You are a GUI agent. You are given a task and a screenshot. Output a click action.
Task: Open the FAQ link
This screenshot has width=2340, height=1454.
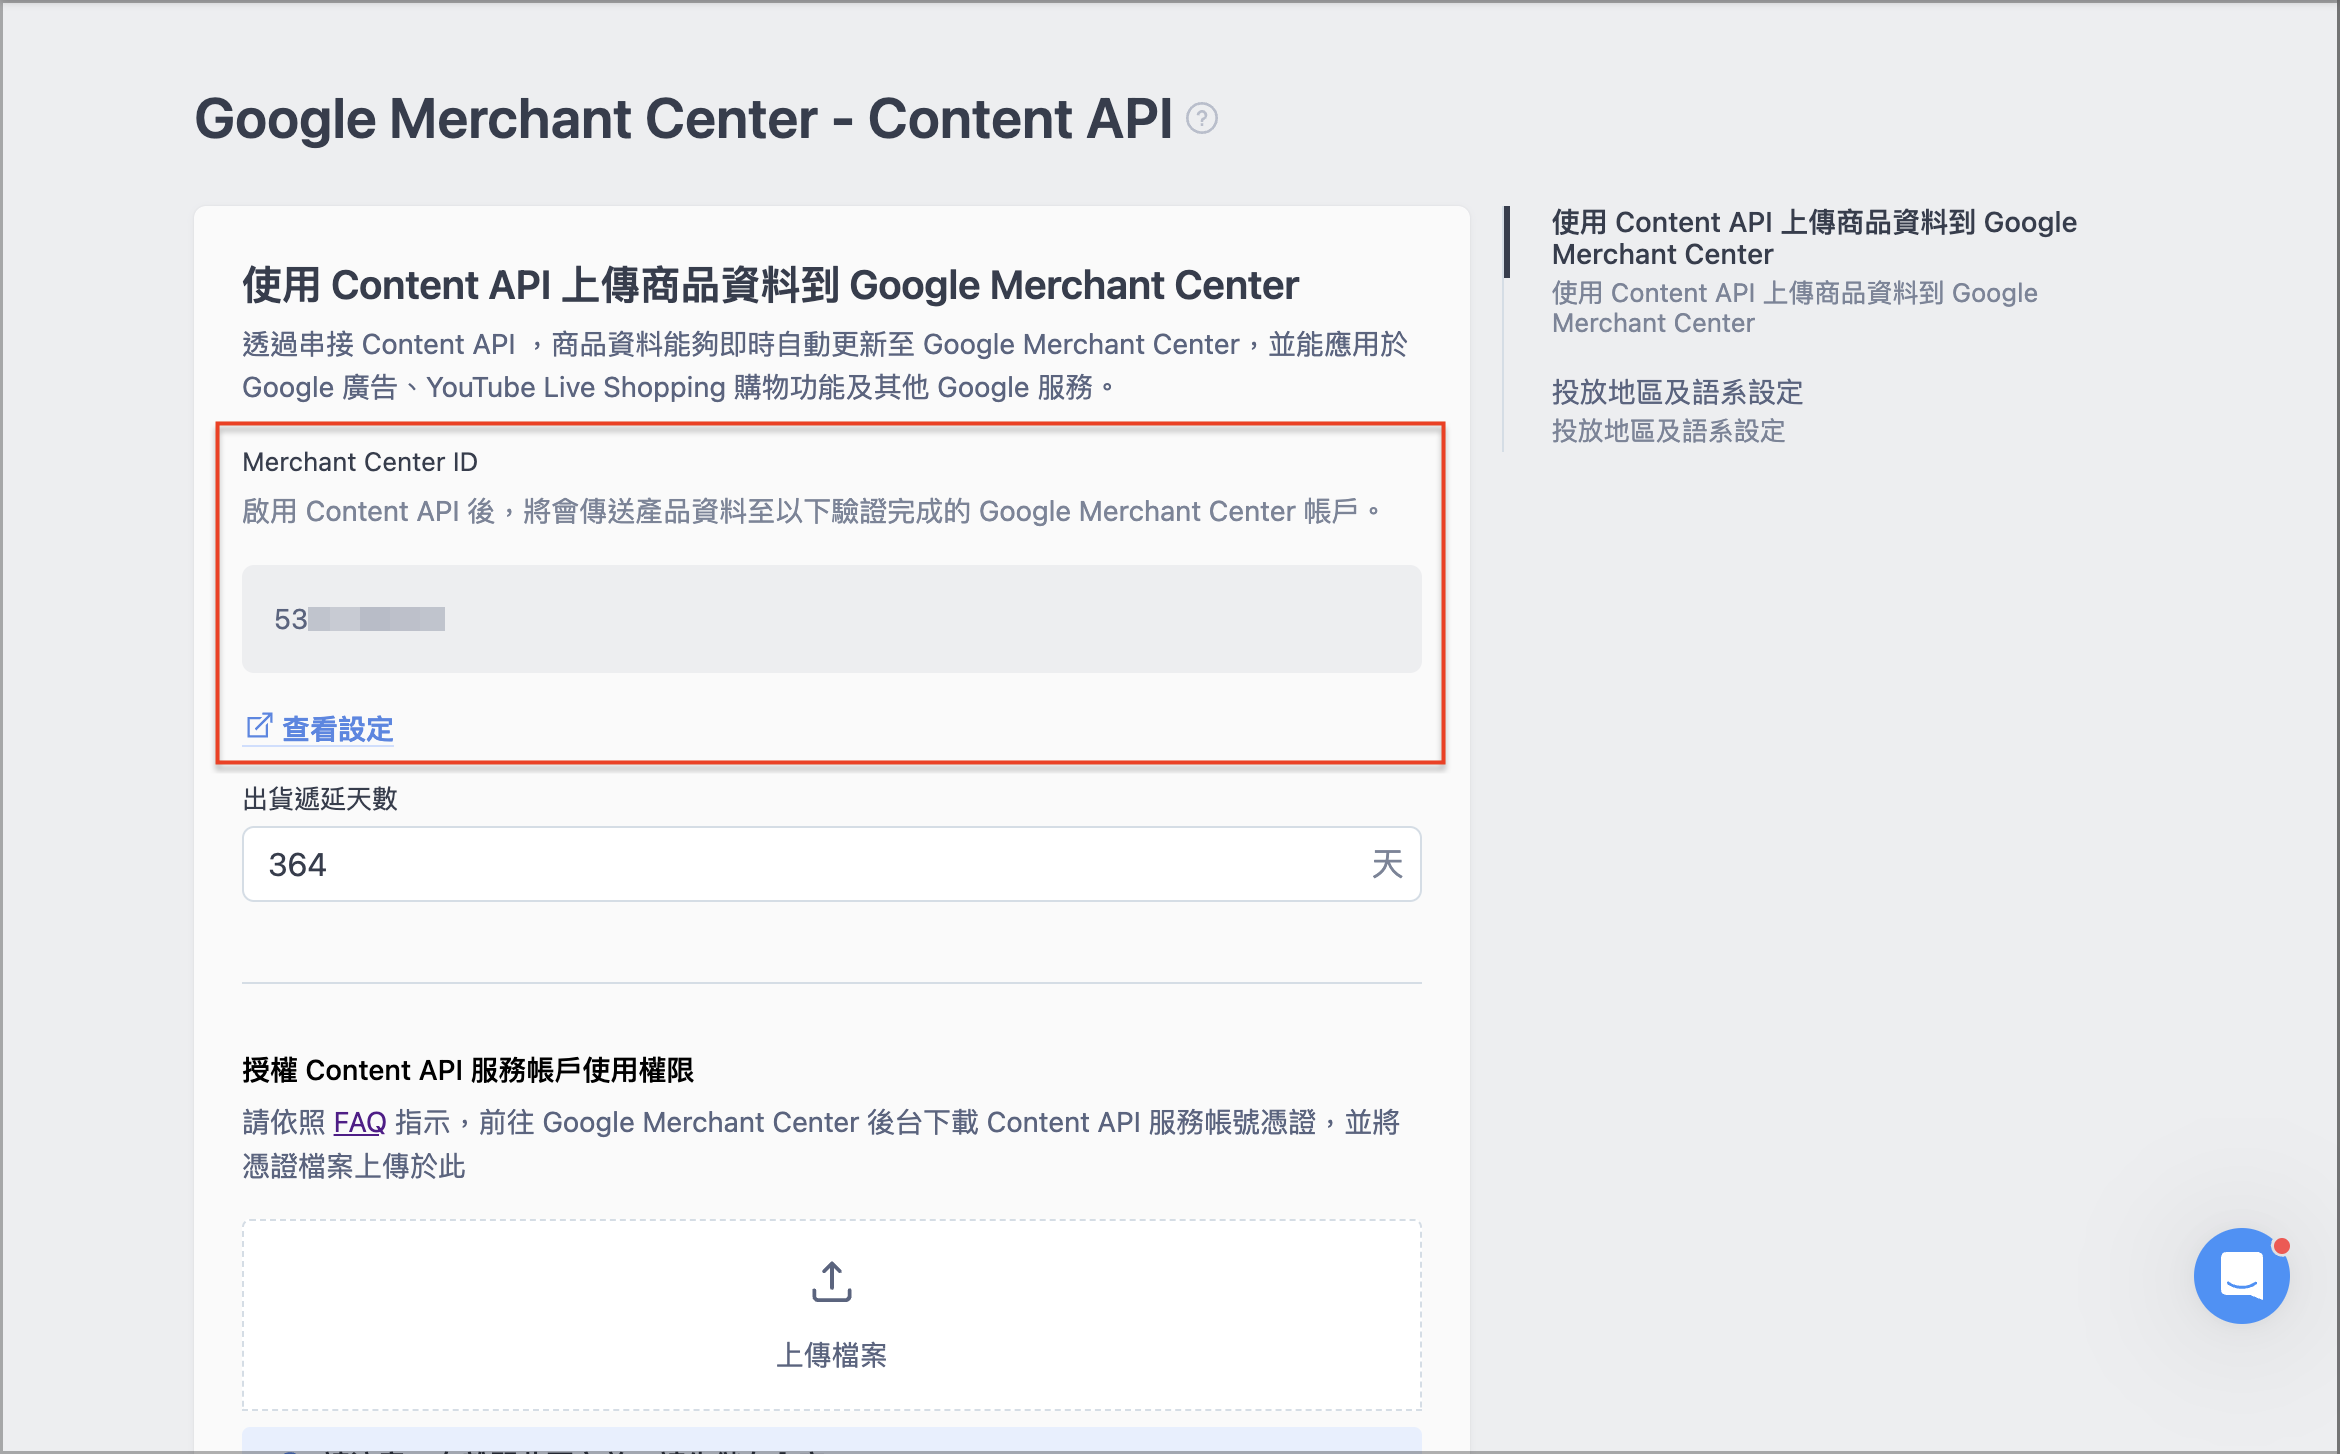coord(360,1122)
